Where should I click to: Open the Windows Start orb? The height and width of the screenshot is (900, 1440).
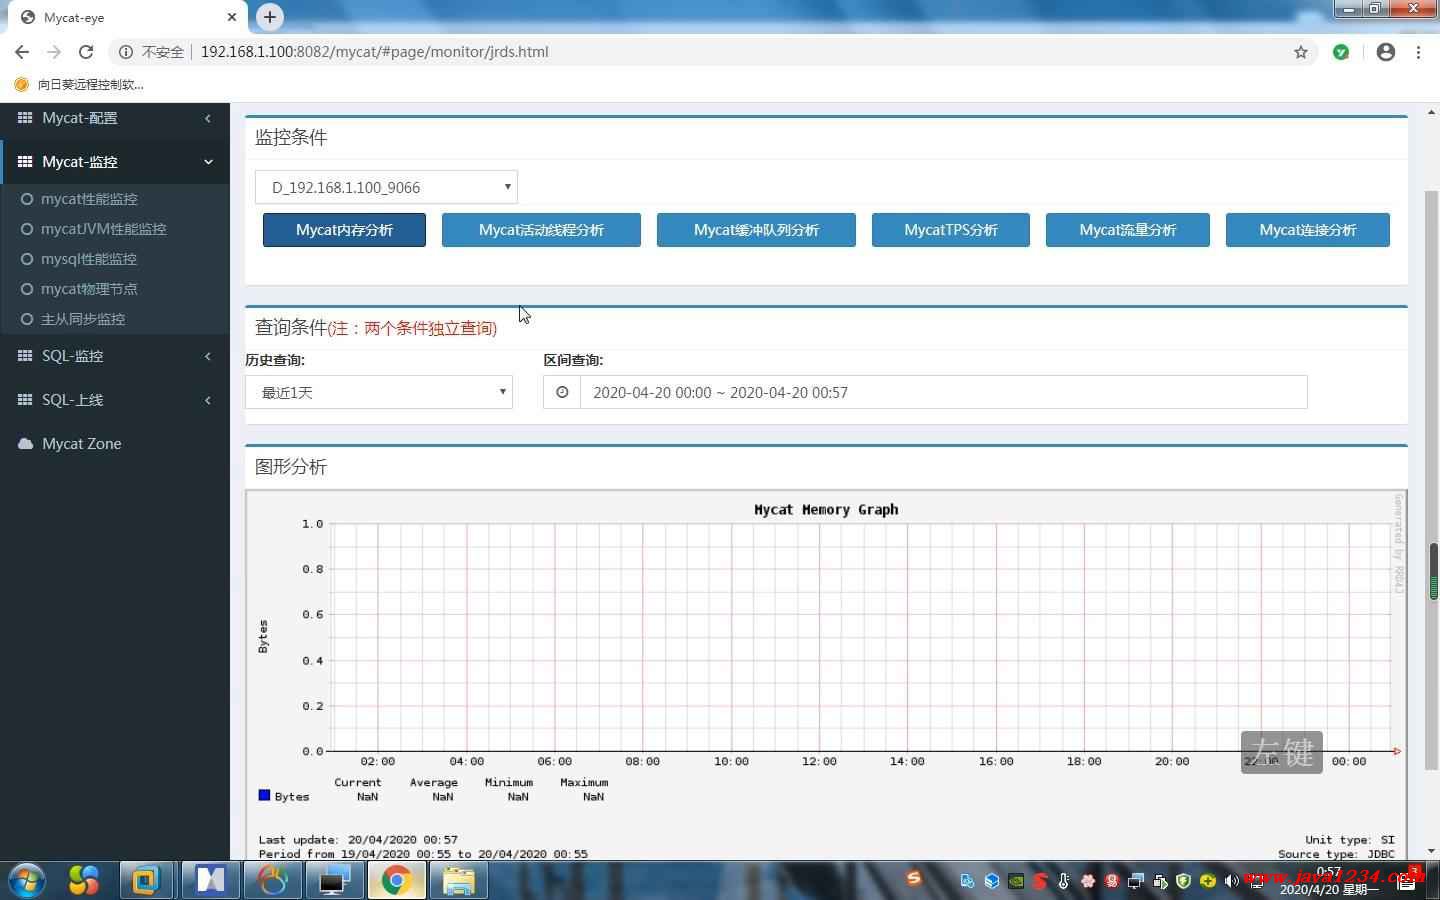tap(27, 880)
